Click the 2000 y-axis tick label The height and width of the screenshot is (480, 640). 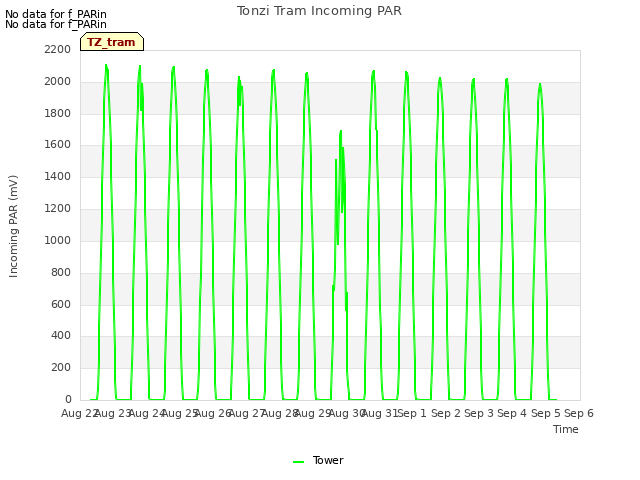click(58, 81)
